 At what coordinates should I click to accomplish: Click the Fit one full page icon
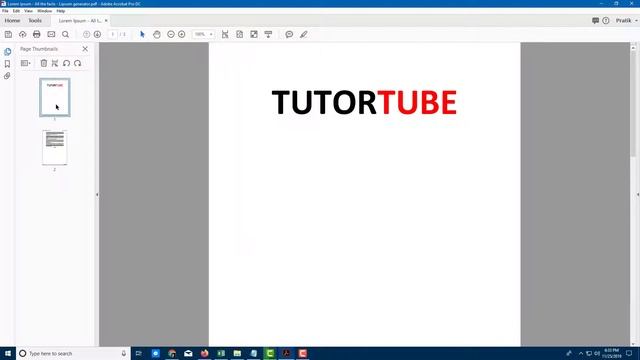click(x=240, y=34)
